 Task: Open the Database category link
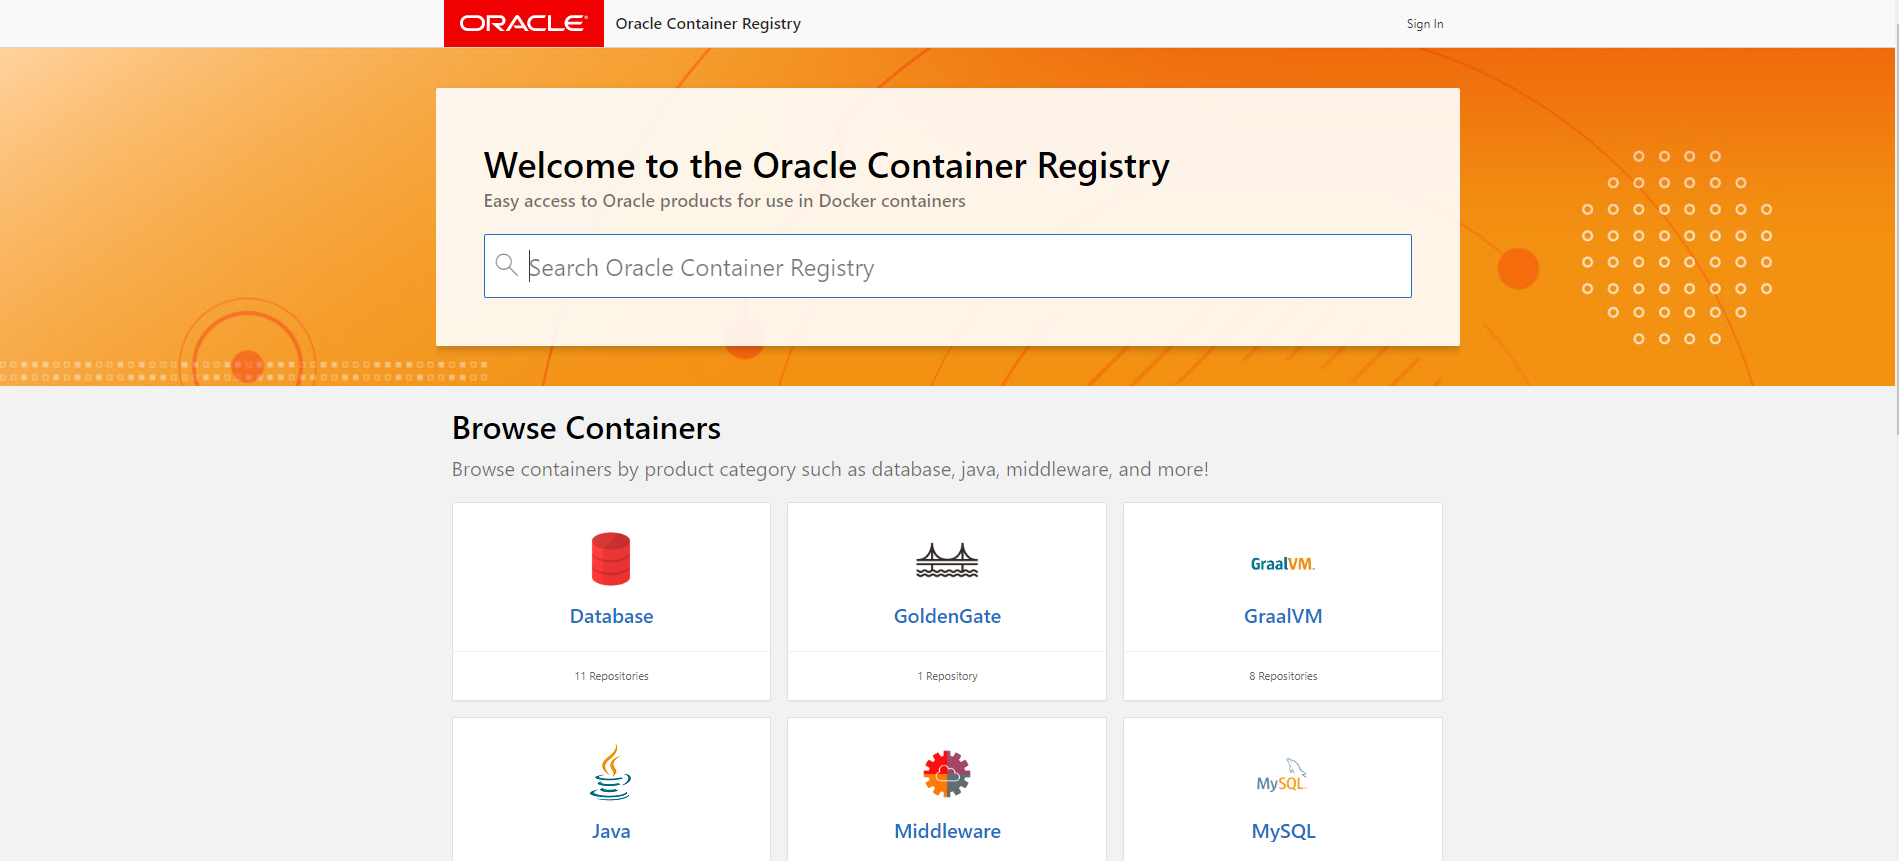611,616
